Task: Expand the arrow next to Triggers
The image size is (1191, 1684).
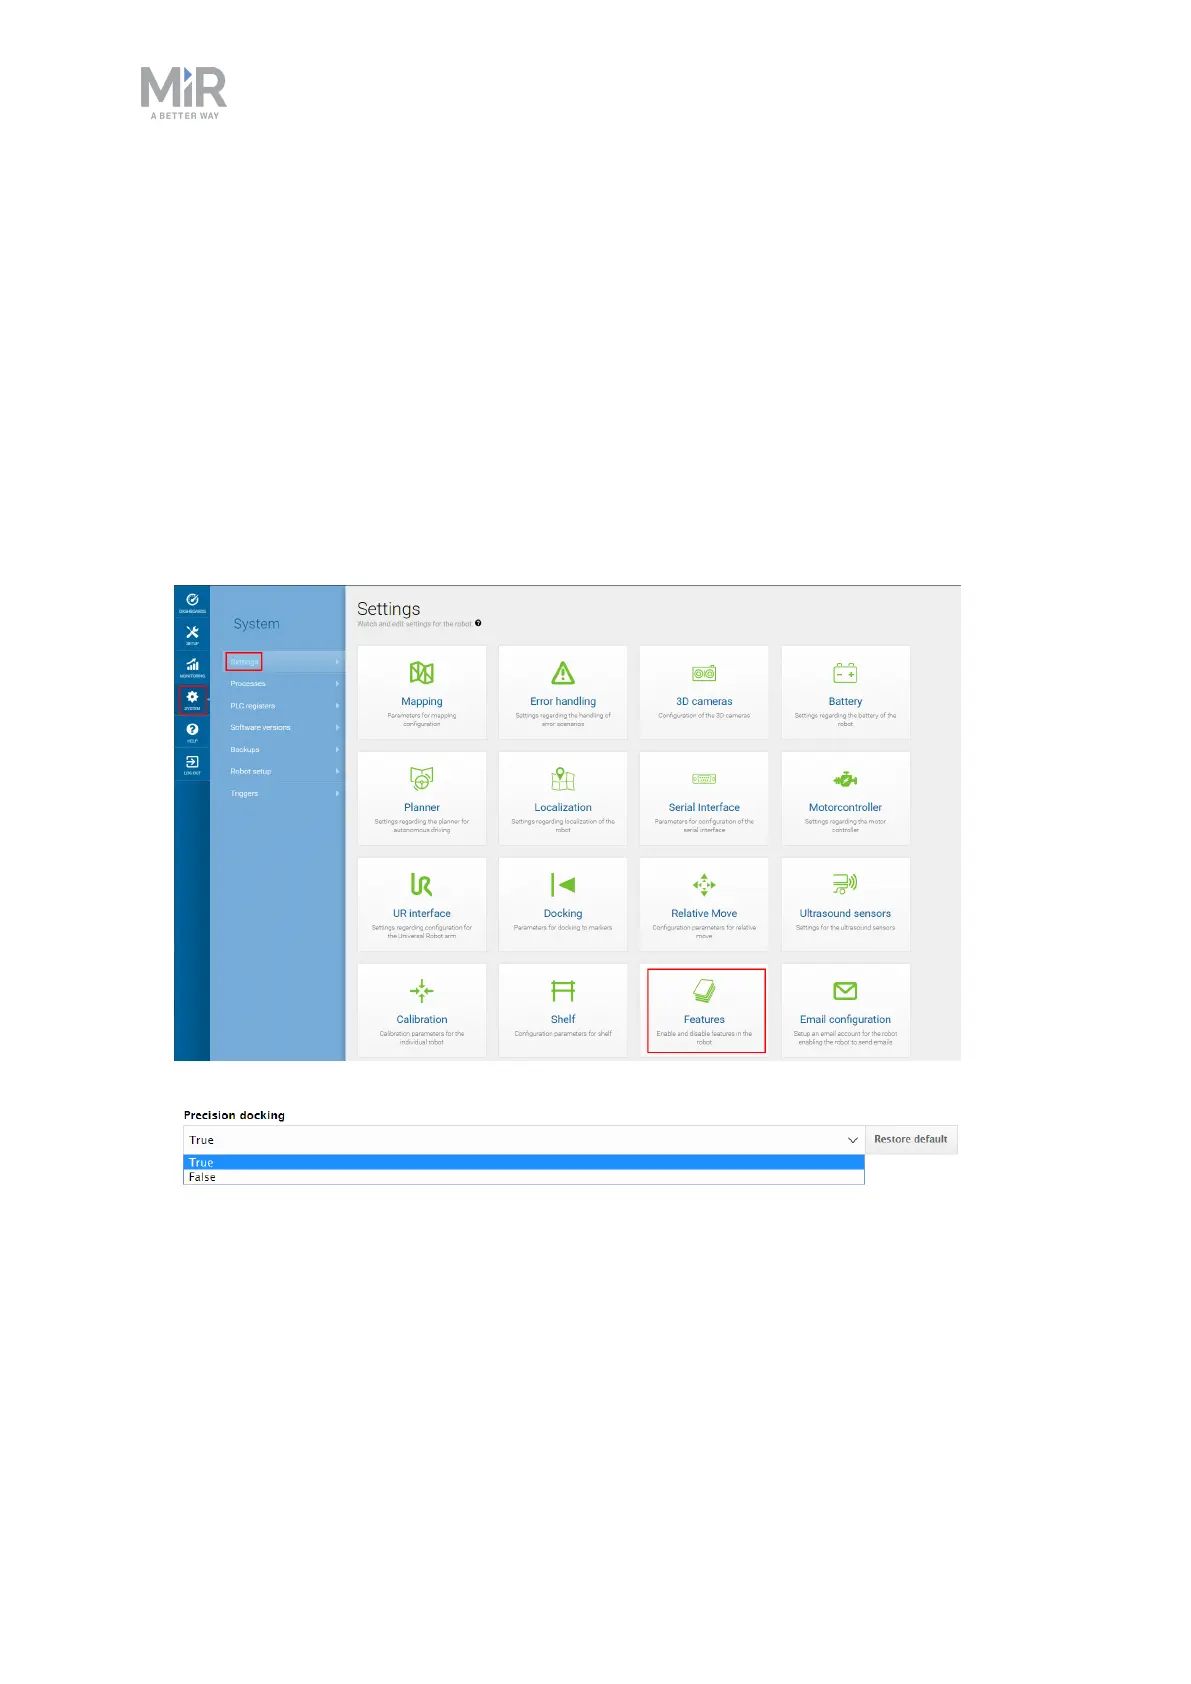Action: click(338, 794)
